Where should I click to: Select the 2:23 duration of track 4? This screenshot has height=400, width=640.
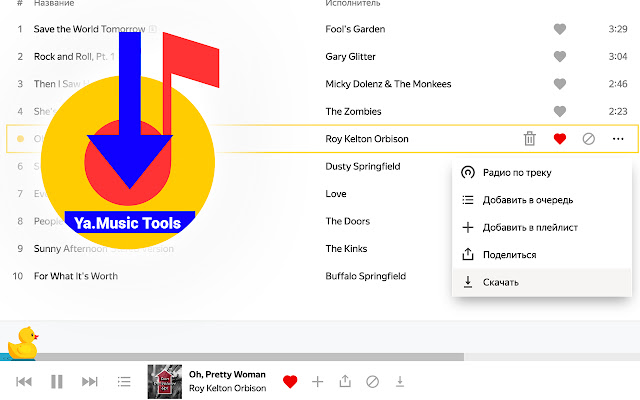[x=618, y=111]
